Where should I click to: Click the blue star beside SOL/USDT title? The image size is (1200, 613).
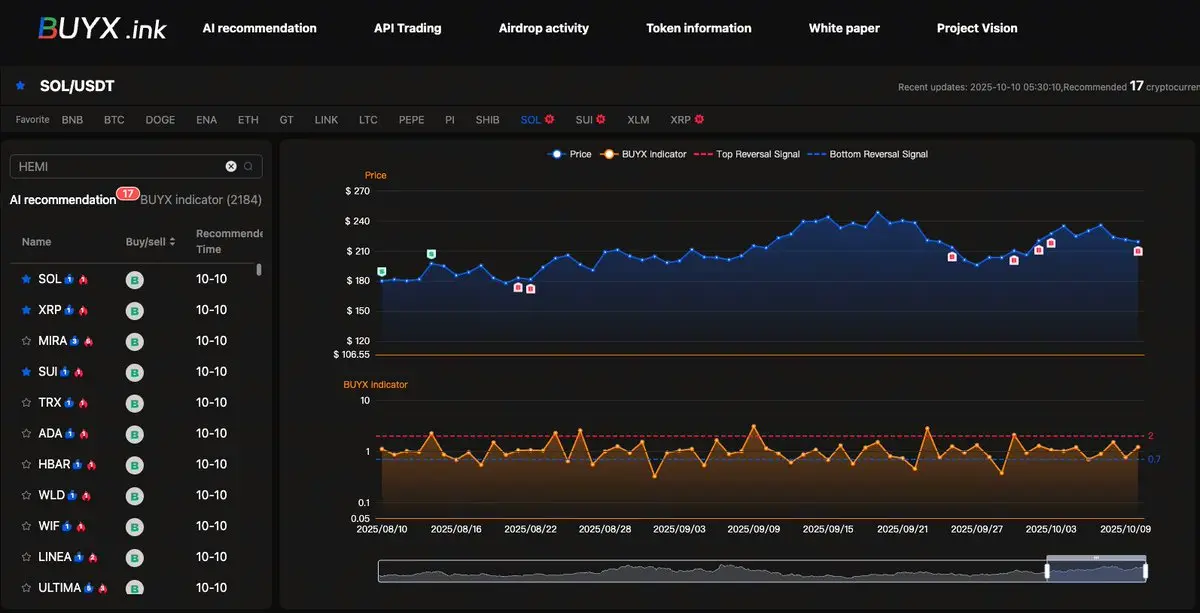tap(20, 87)
